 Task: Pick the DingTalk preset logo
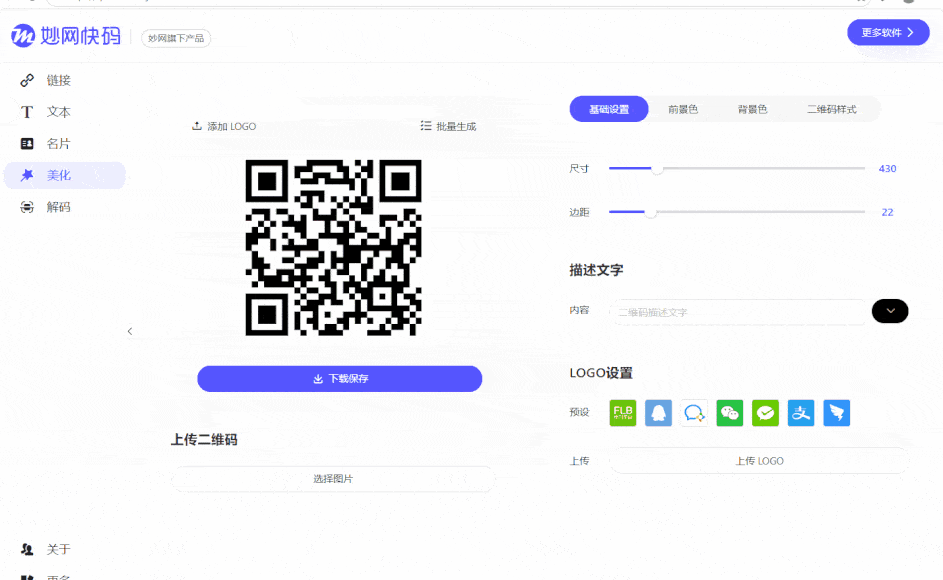pyautogui.click(x=837, y=413)
